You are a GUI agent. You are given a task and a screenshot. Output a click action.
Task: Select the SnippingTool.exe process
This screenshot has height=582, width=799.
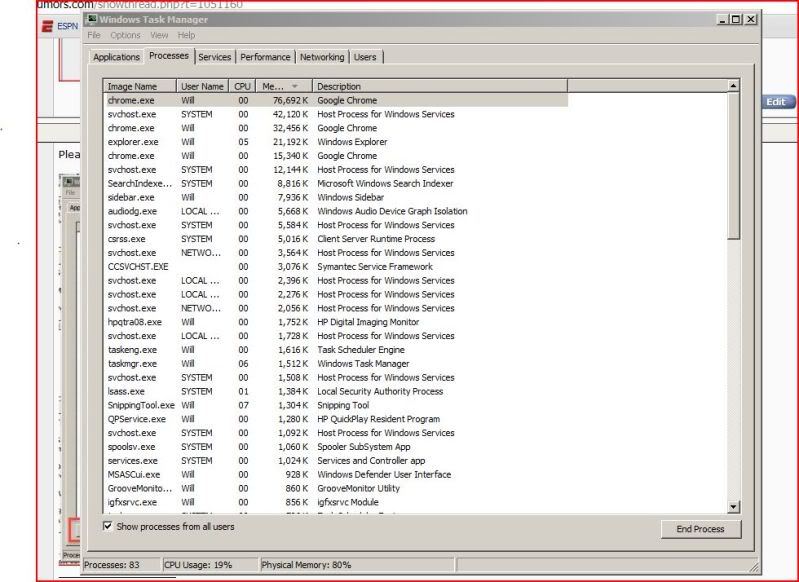335,405
